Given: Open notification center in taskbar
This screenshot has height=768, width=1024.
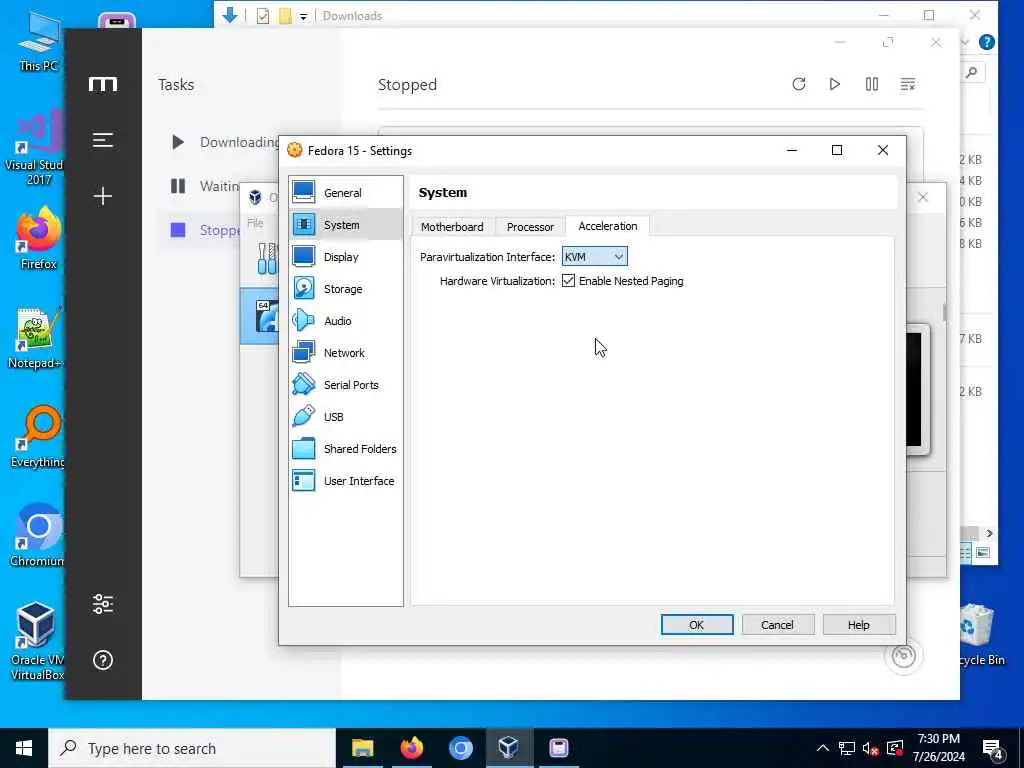Looking at the screenshot, I should pyautogui.click(x=993, y=750).
